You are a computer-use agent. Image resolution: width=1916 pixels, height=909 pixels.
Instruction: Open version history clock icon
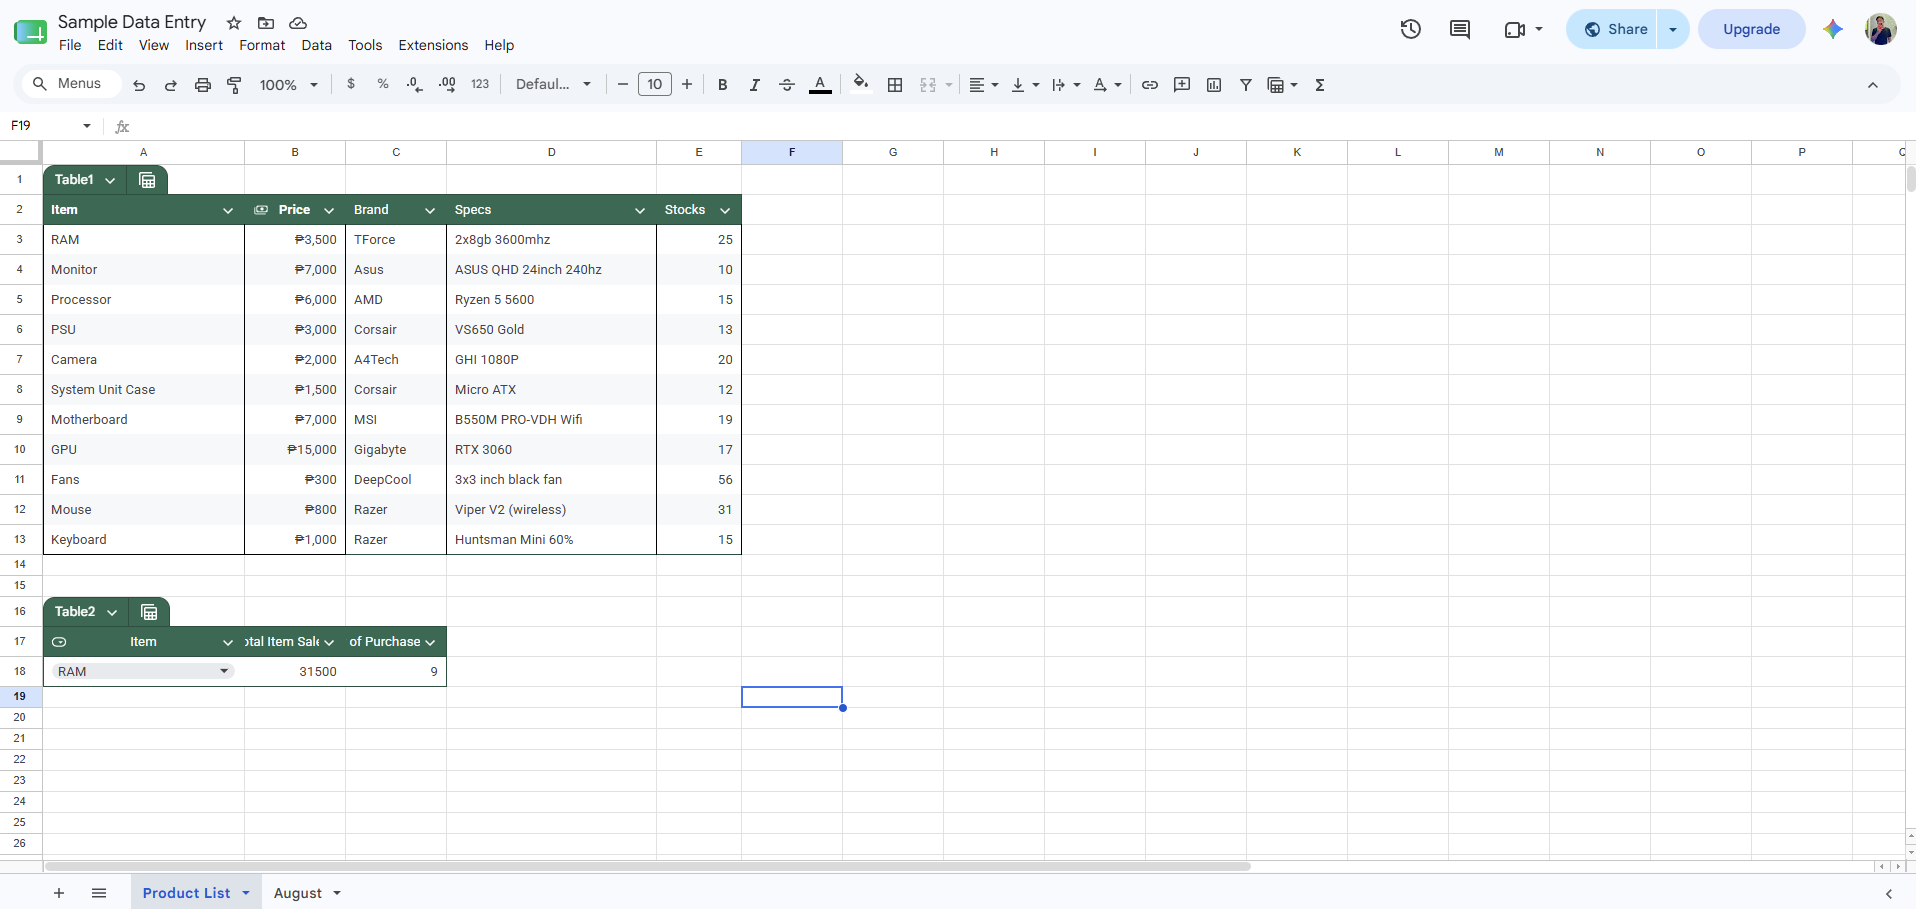[1411, 29]
